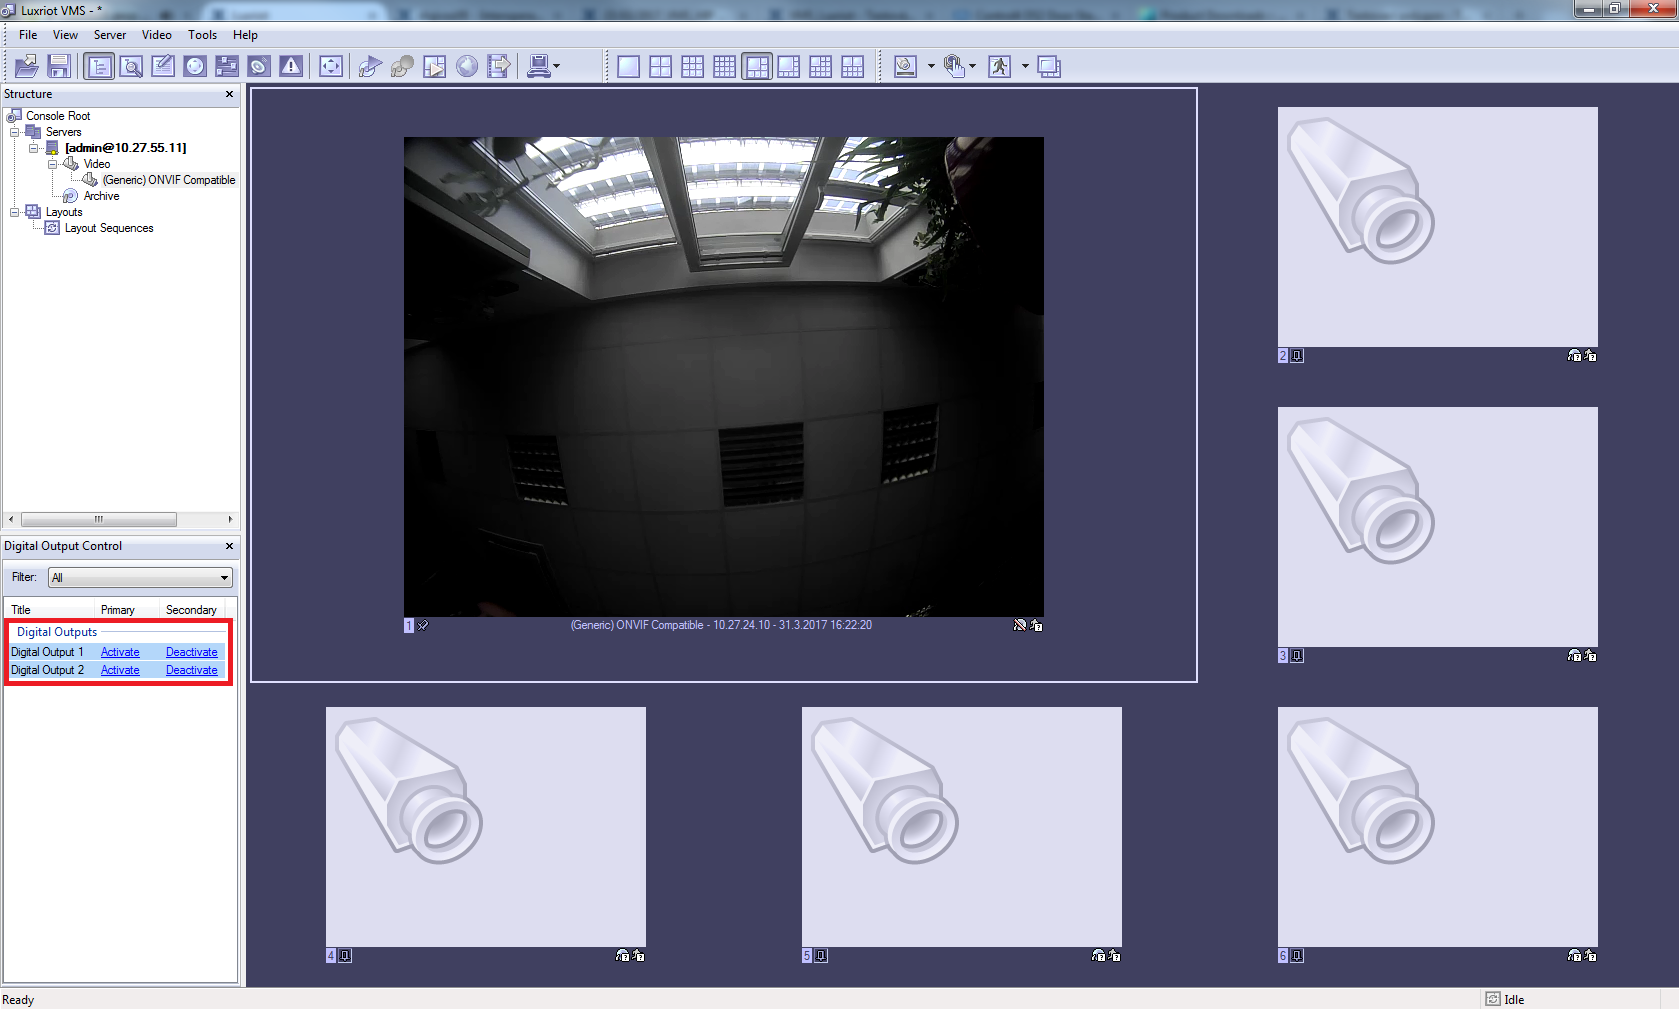Click the speaker audio toolbar icon

tap(258, 66)
